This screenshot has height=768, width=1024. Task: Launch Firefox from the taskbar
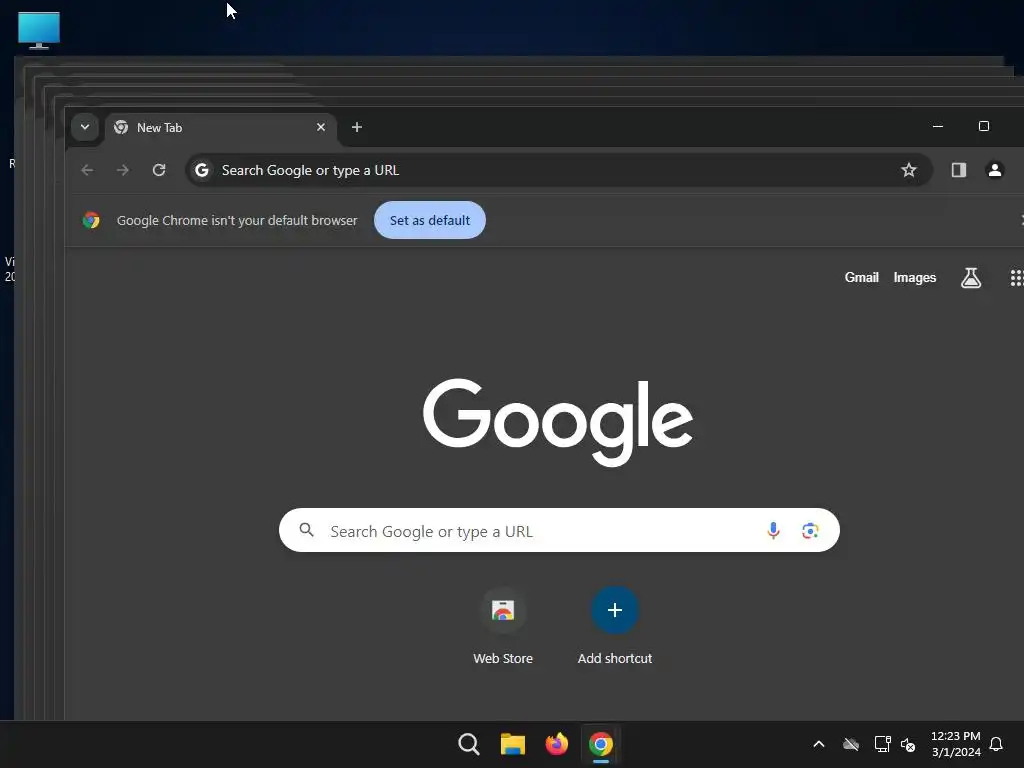[x=556, y=744]
